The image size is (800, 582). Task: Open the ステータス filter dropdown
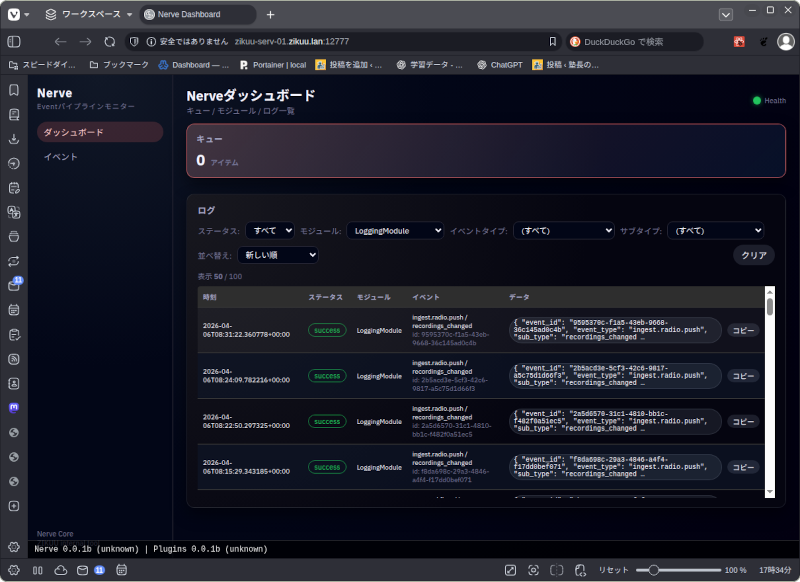coord(270,230)
